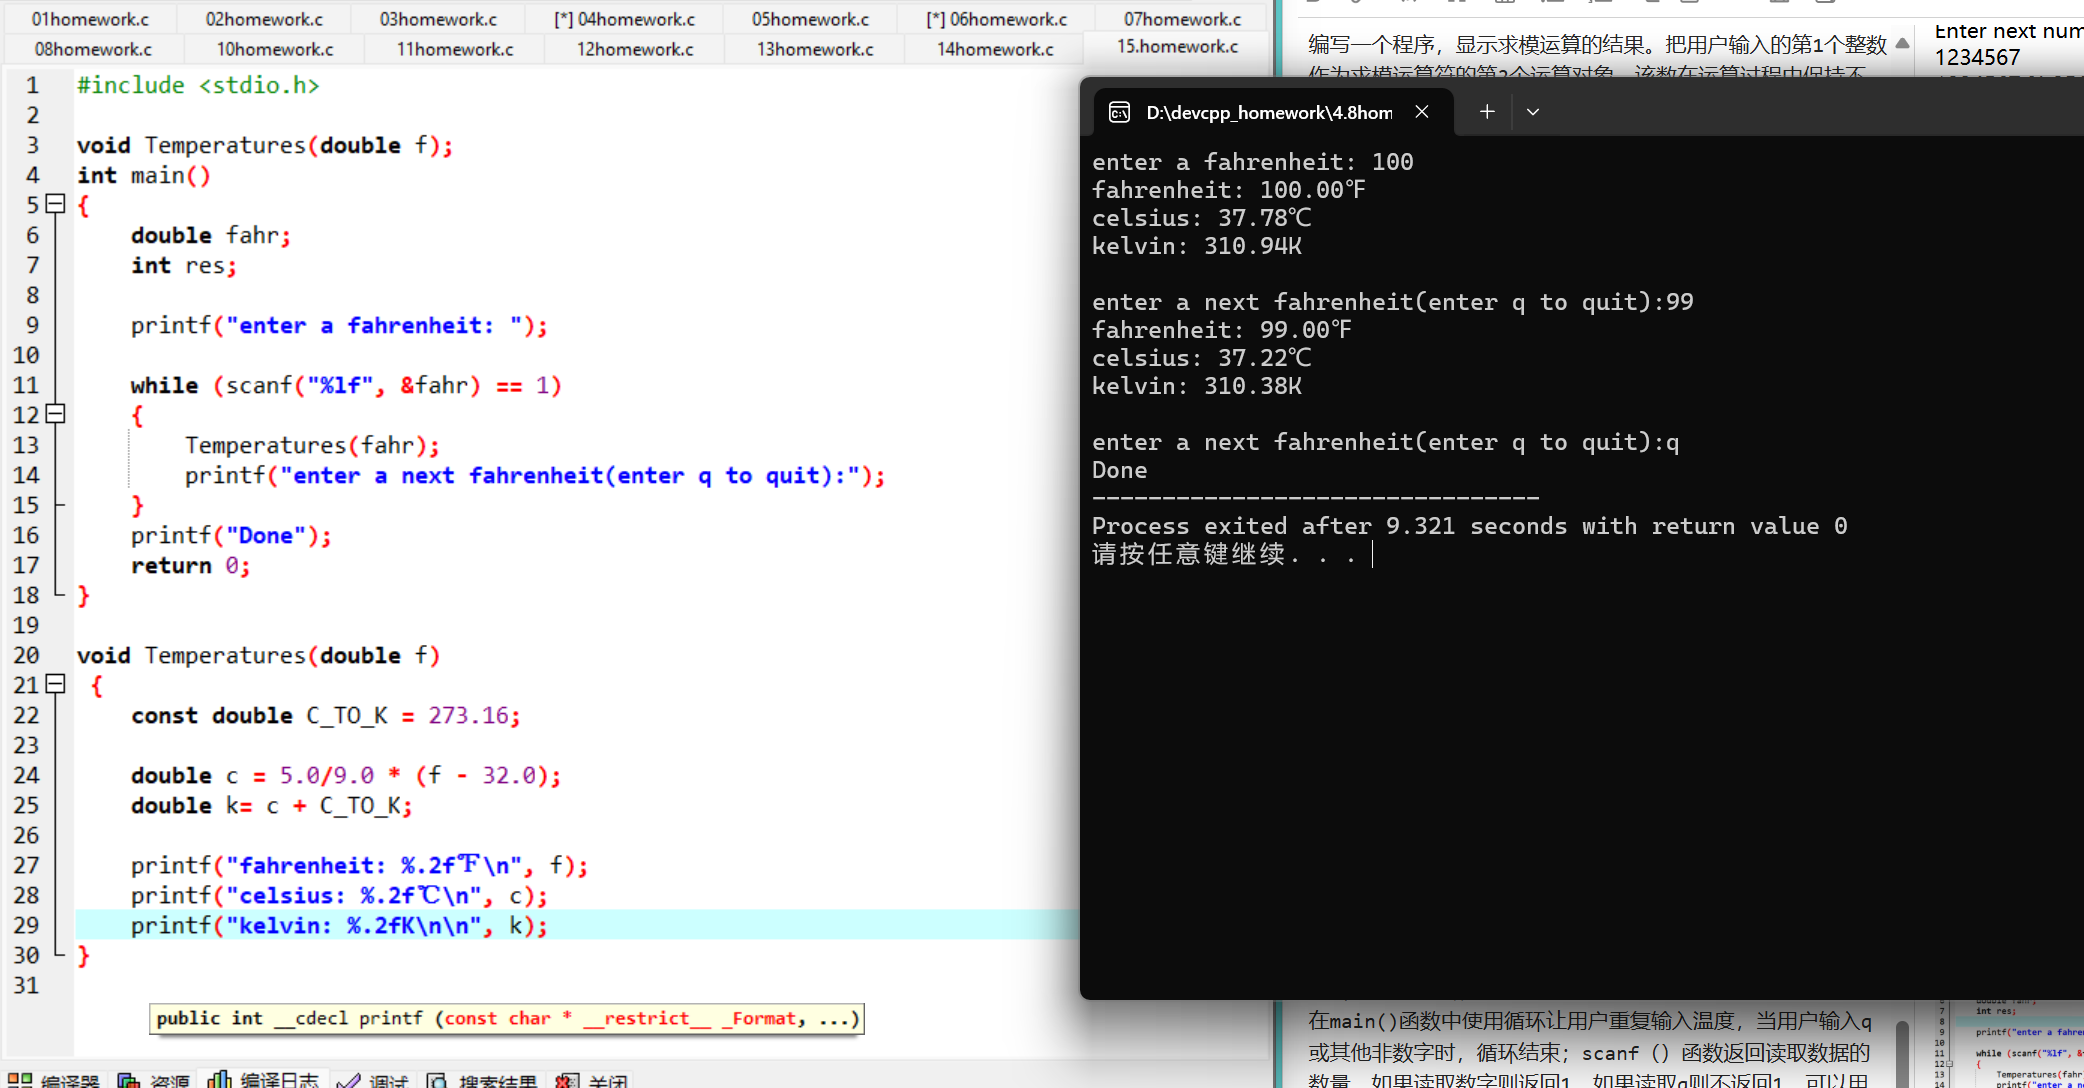This screenshot has width=2084, height=1088.
Task: Open the 资源 resources tab
Action: pos(155,1080)
